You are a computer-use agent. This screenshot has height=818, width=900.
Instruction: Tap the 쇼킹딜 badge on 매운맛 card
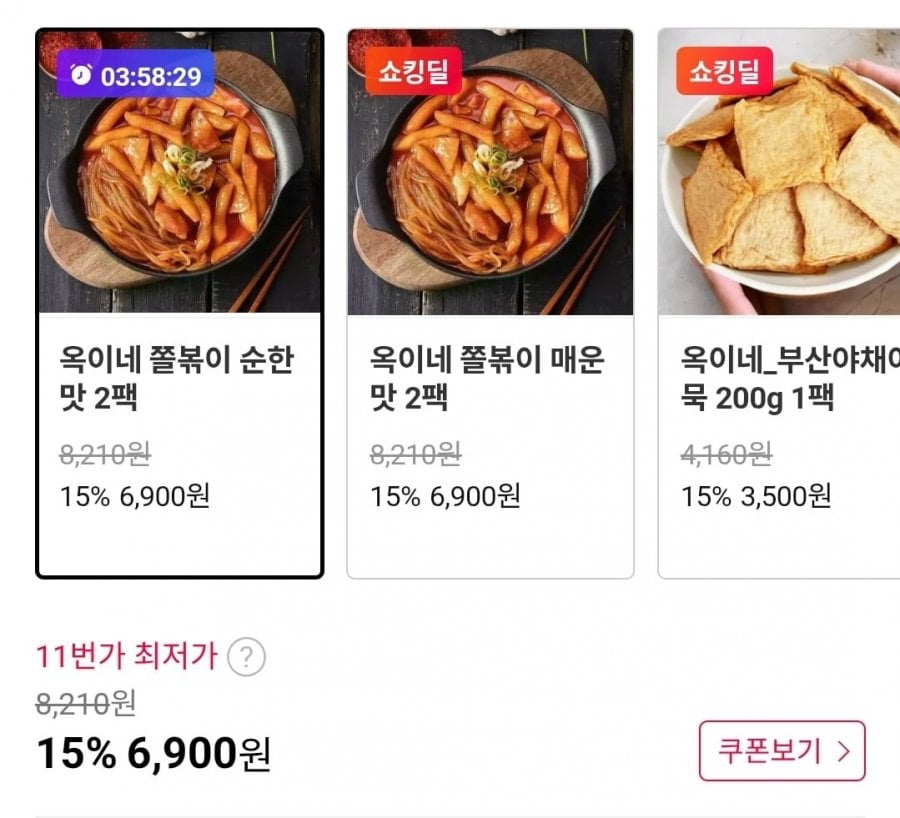point(414,72)
